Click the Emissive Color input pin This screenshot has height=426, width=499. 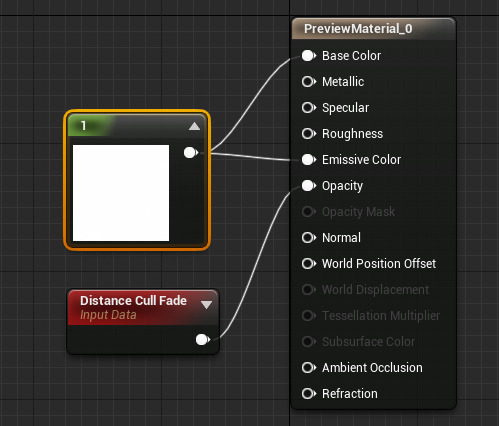[309, 160]
